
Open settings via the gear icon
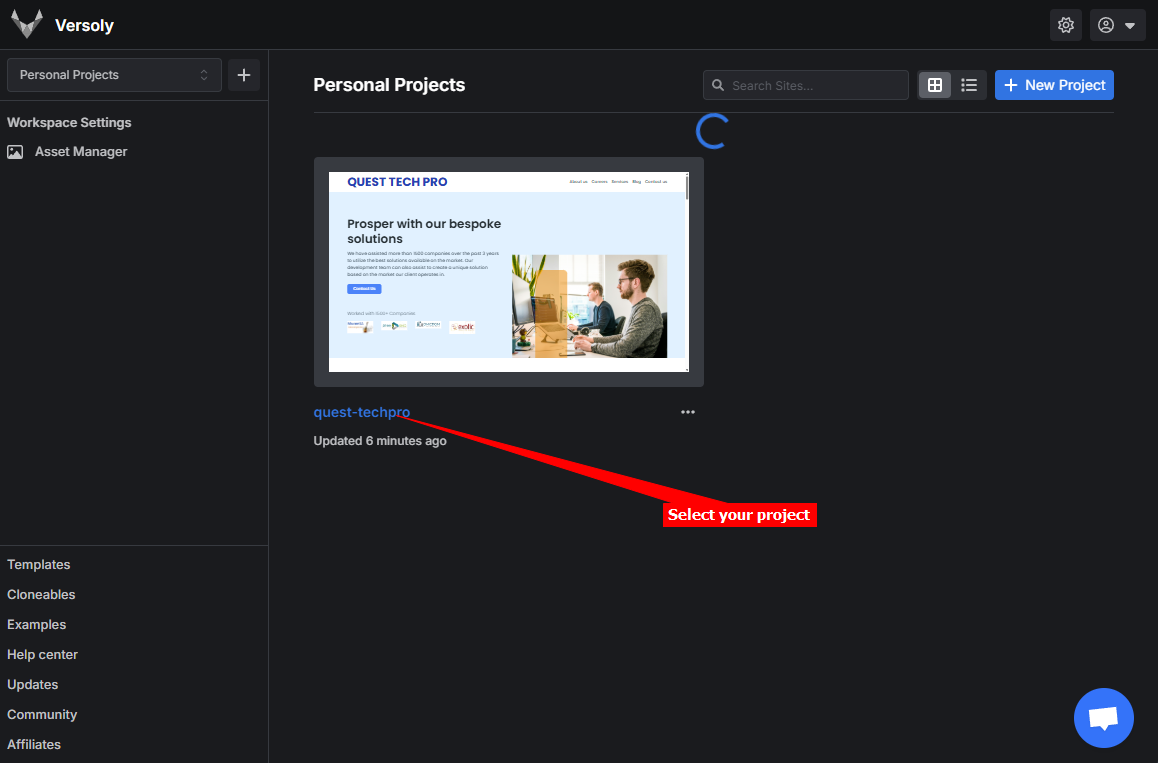click(x=1065, y=25)
